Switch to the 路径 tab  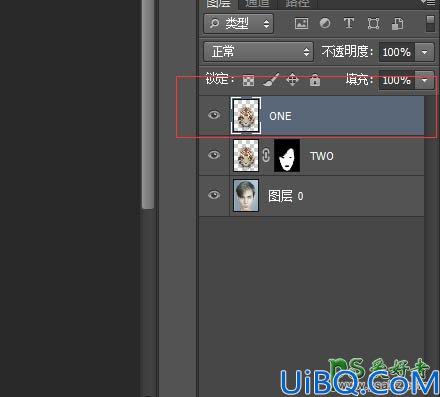[x=297, y=3]
